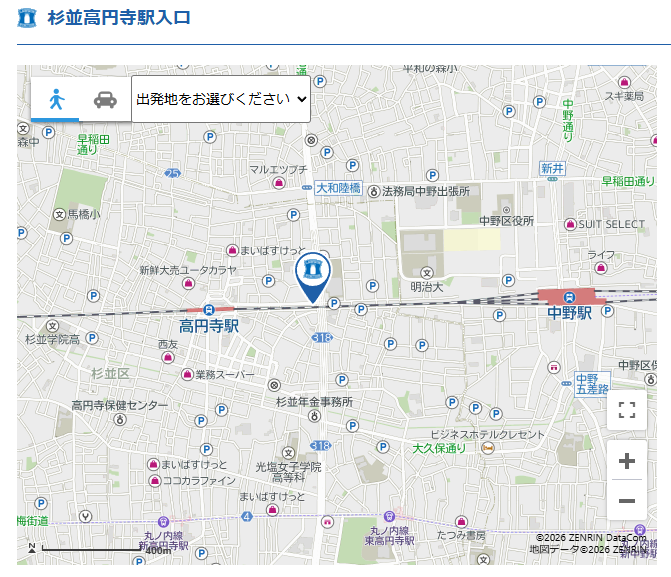Click the 杉並高円寺駅入口 page heading
This screenshot has width=671, height=577.
pyautogui.click(x=119, y=18)
